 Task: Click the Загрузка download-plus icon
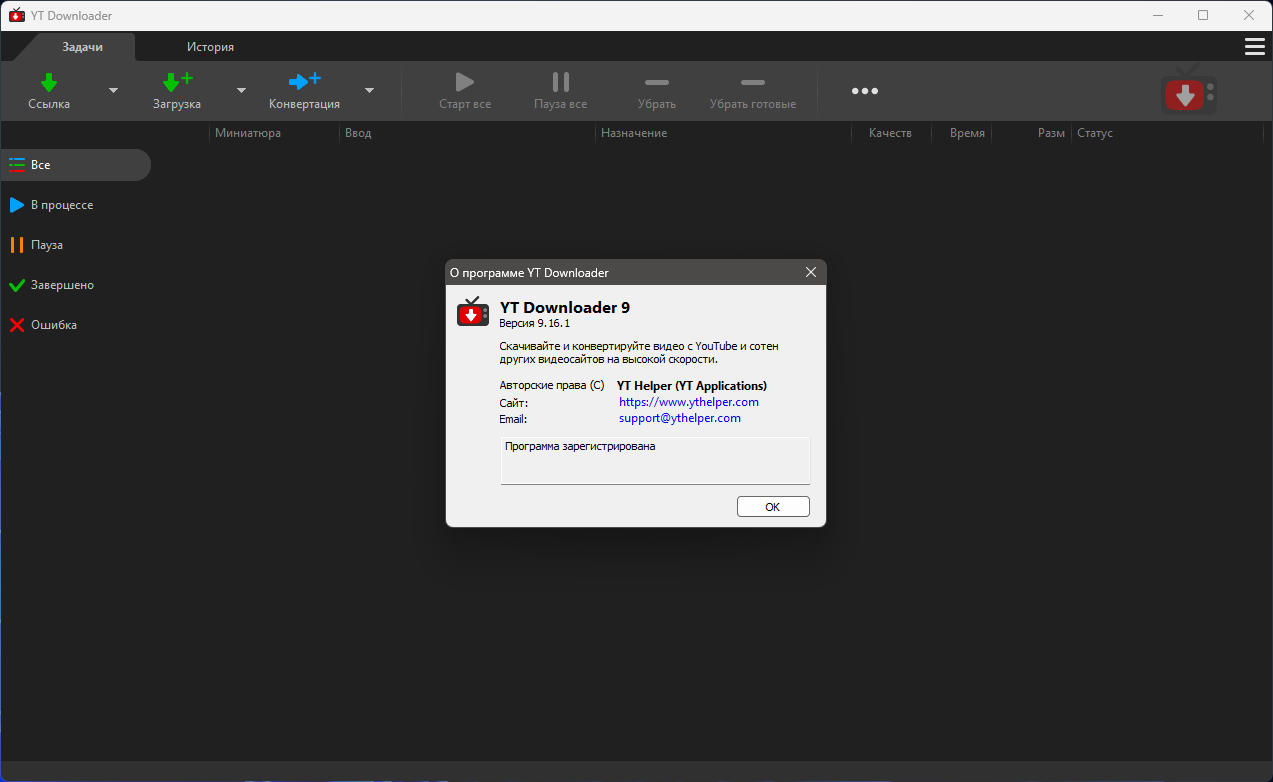point(177,82)
